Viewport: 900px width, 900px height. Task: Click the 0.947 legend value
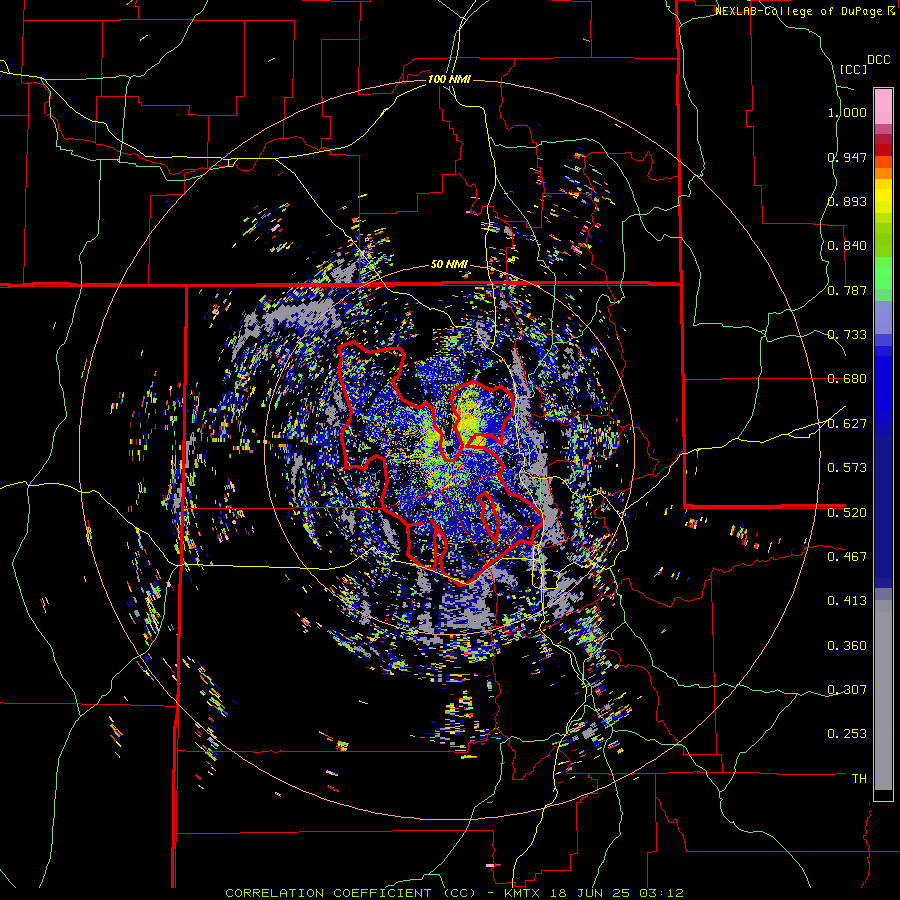pyautogui.click(x=847, y=157)
